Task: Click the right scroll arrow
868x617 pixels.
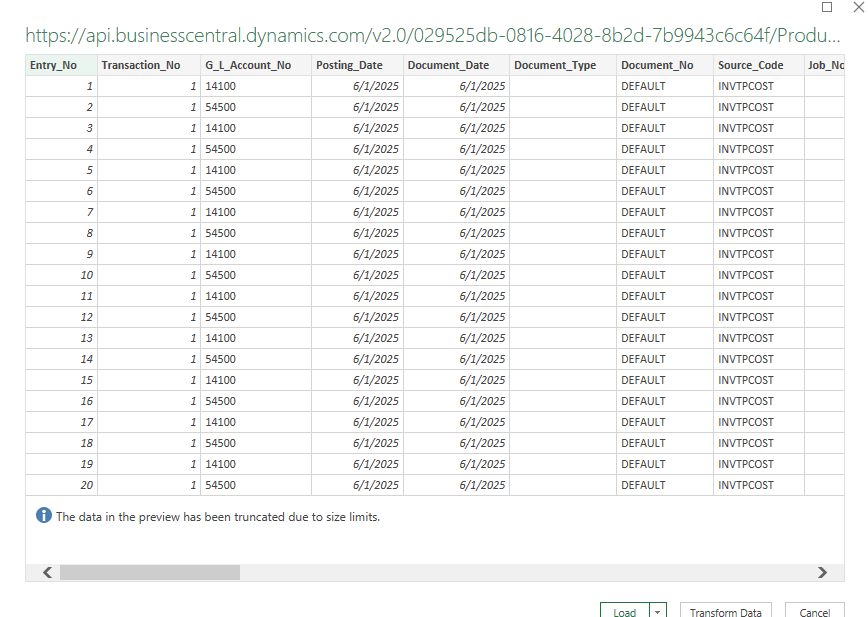Action: (822, 573)
